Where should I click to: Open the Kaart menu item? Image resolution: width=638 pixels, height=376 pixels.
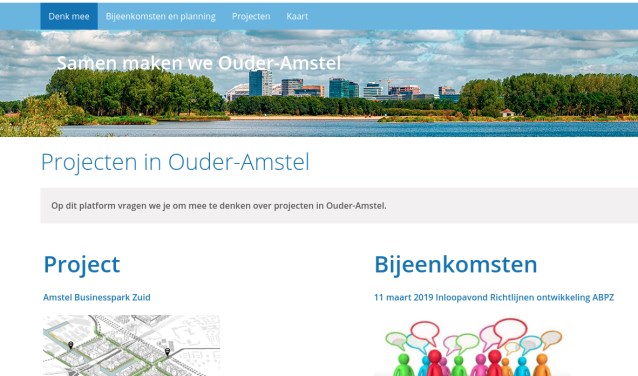[297, 16]
